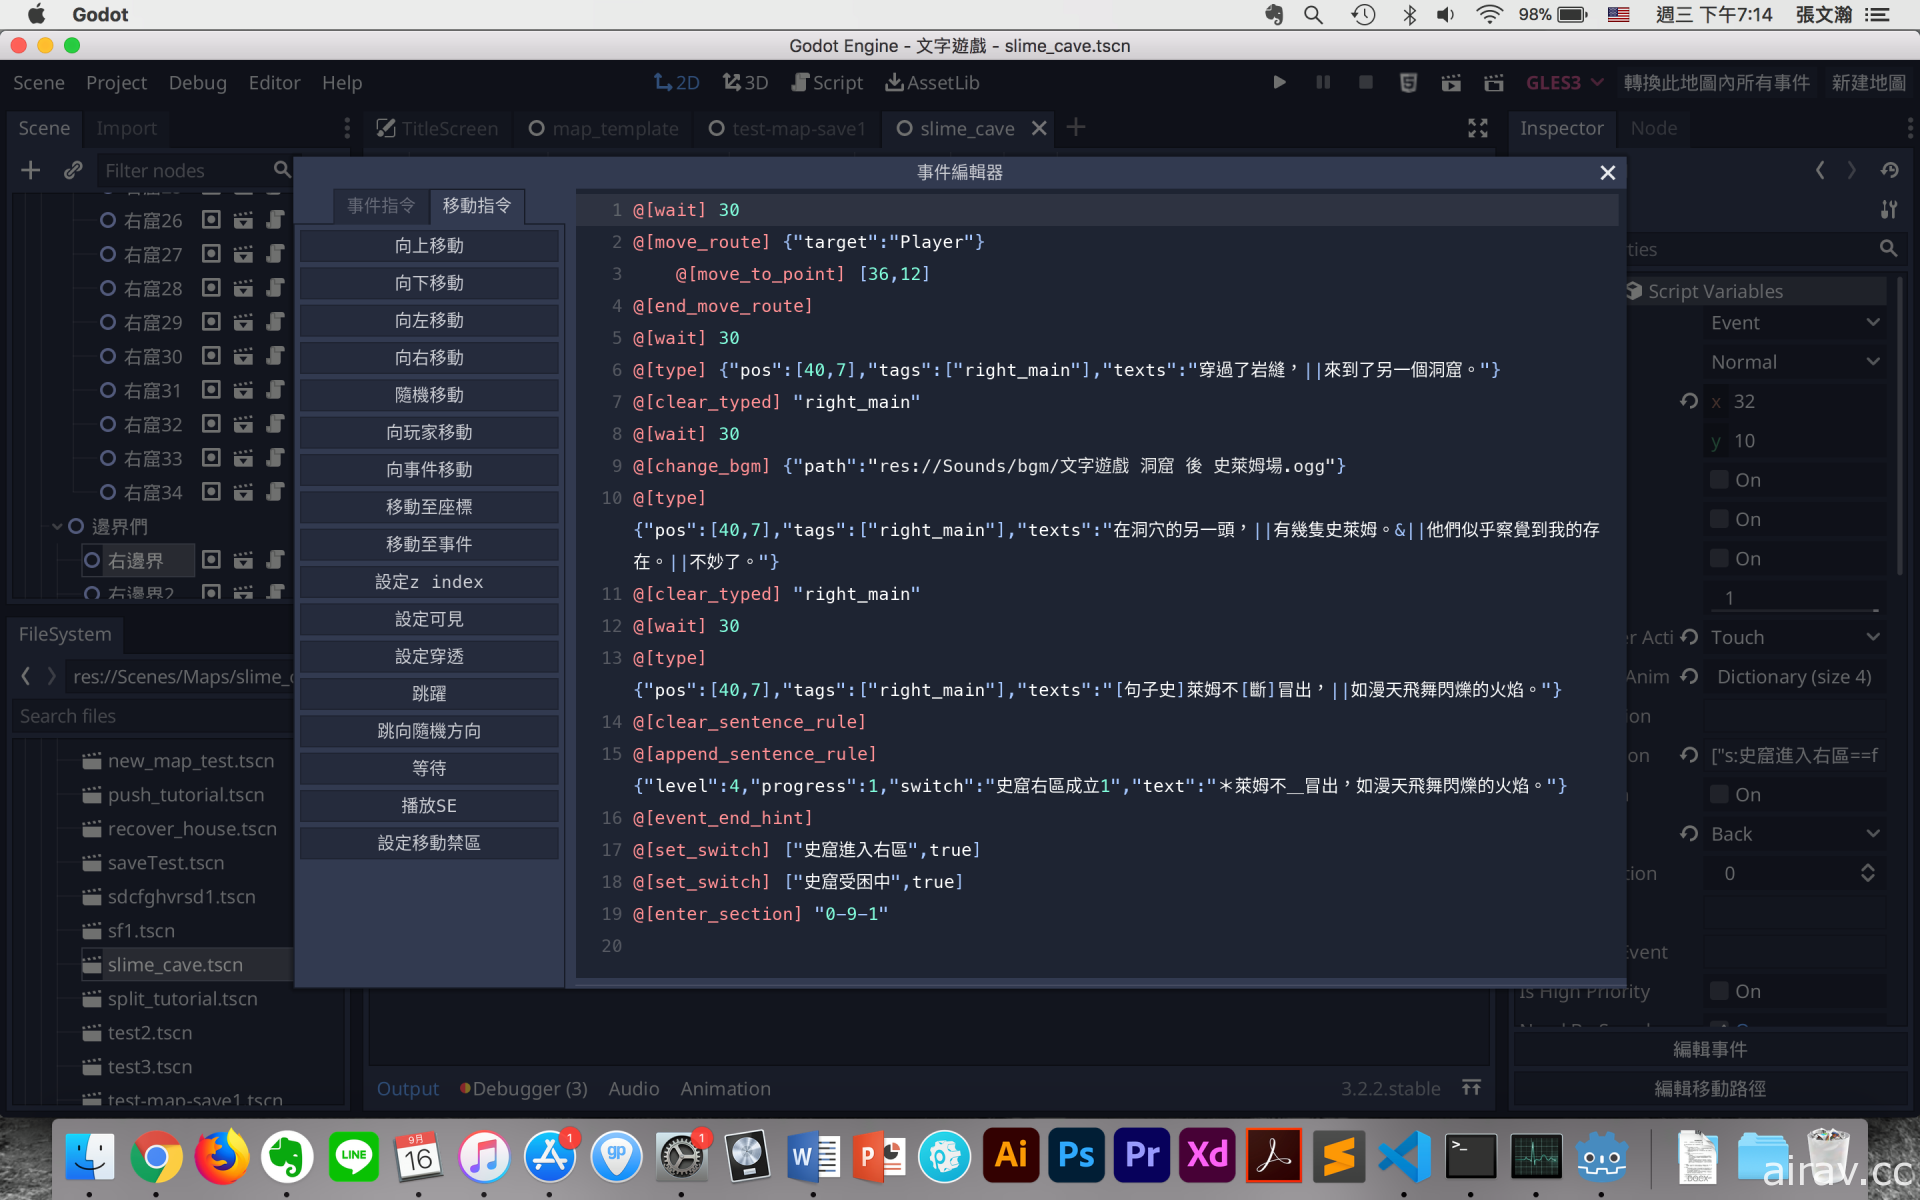Click 編輯事件 button in Inspector
This screenshot has width=1920, height=1200.
(1710, 1049)
